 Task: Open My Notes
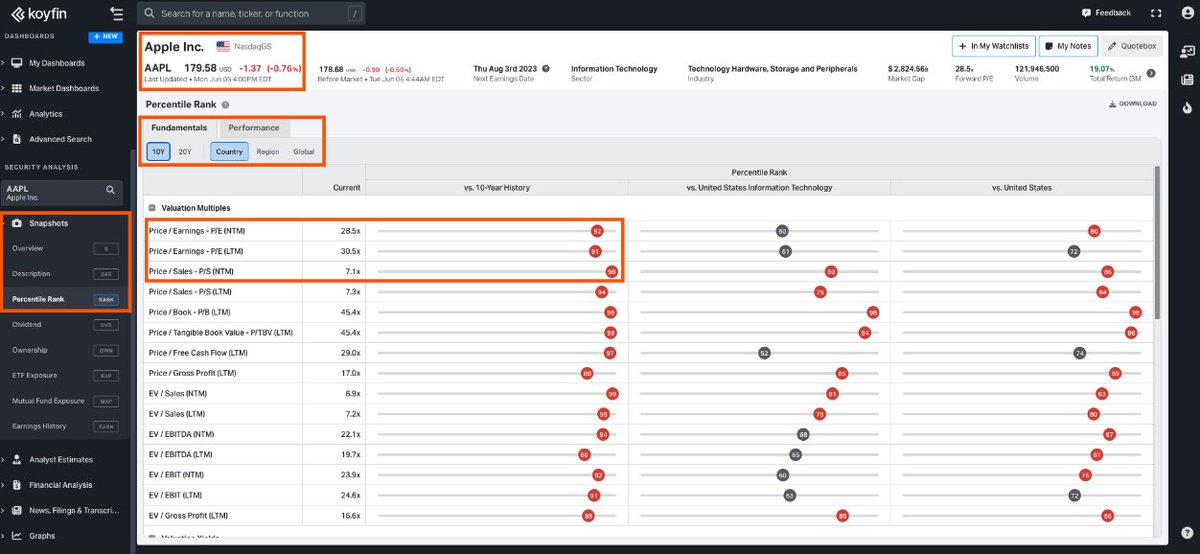point(1069,46)
